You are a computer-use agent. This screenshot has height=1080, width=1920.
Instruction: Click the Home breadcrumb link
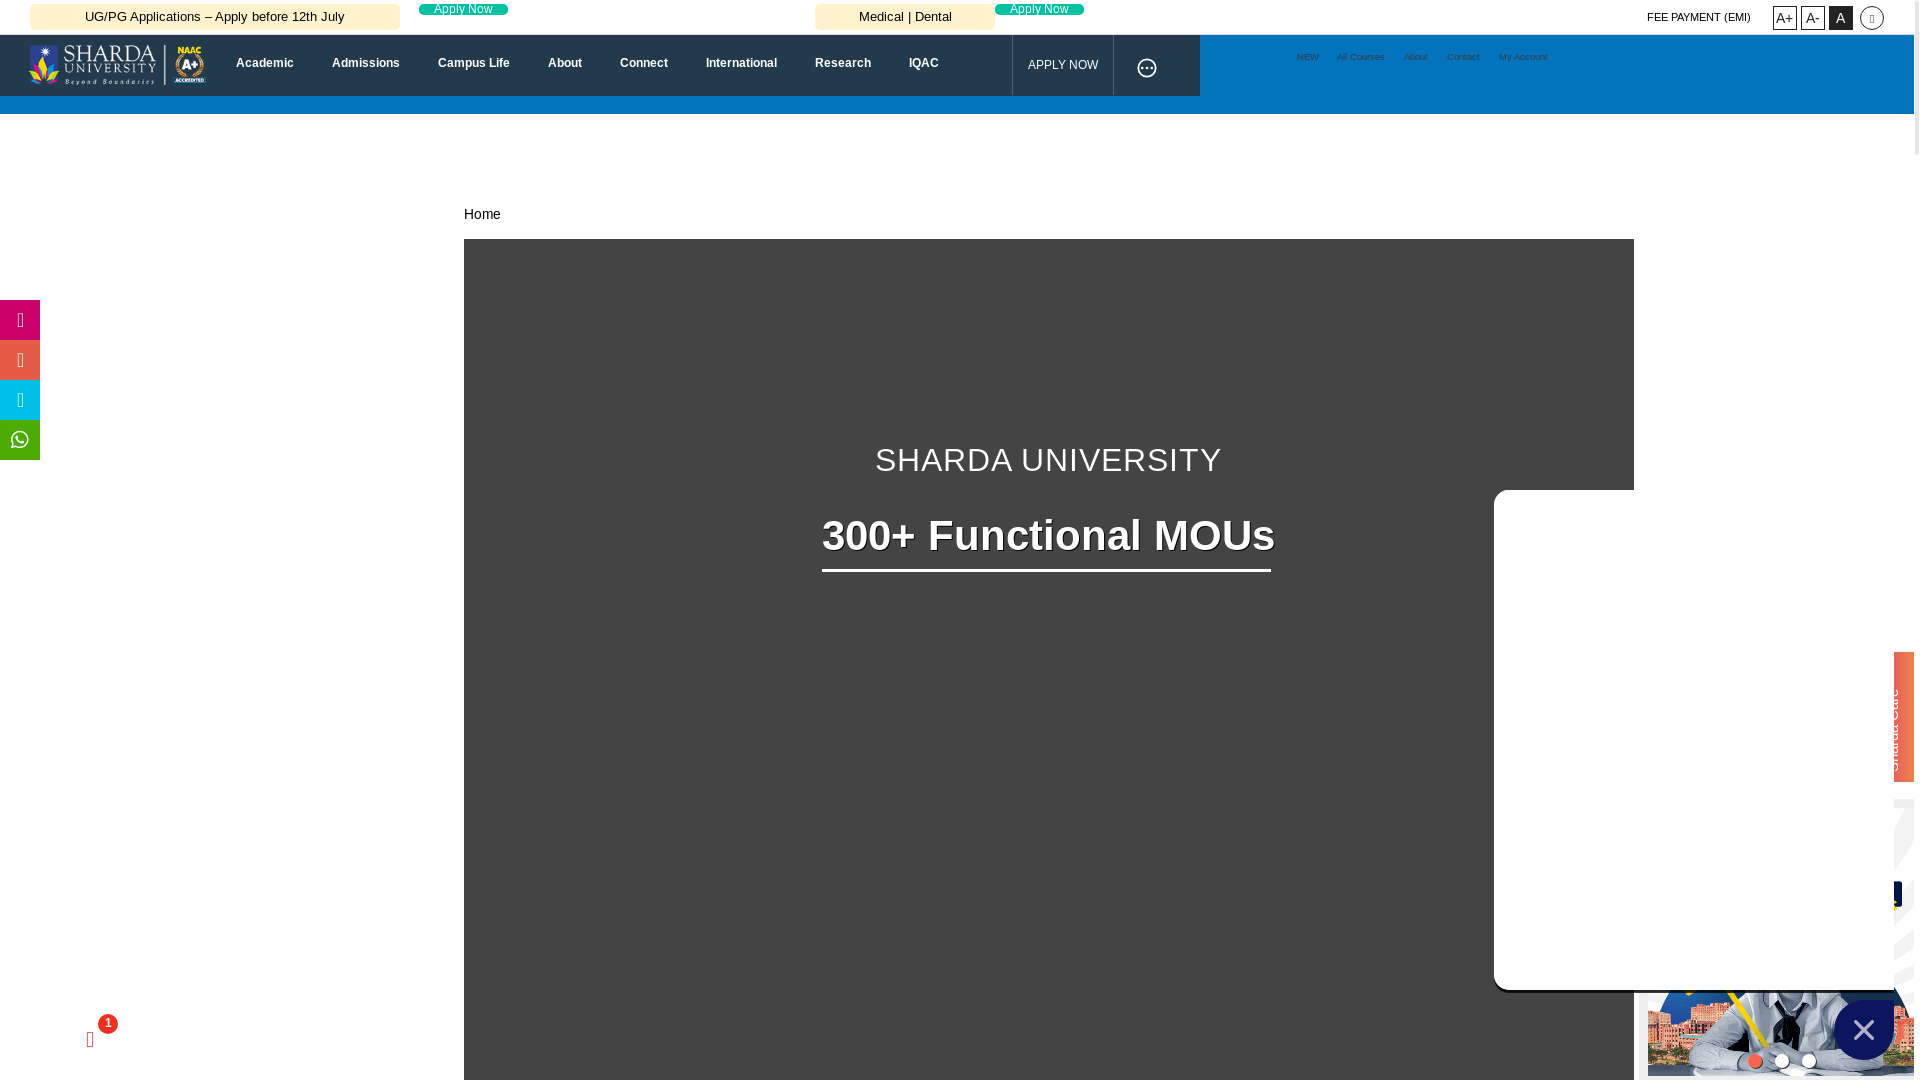(482, 214)
